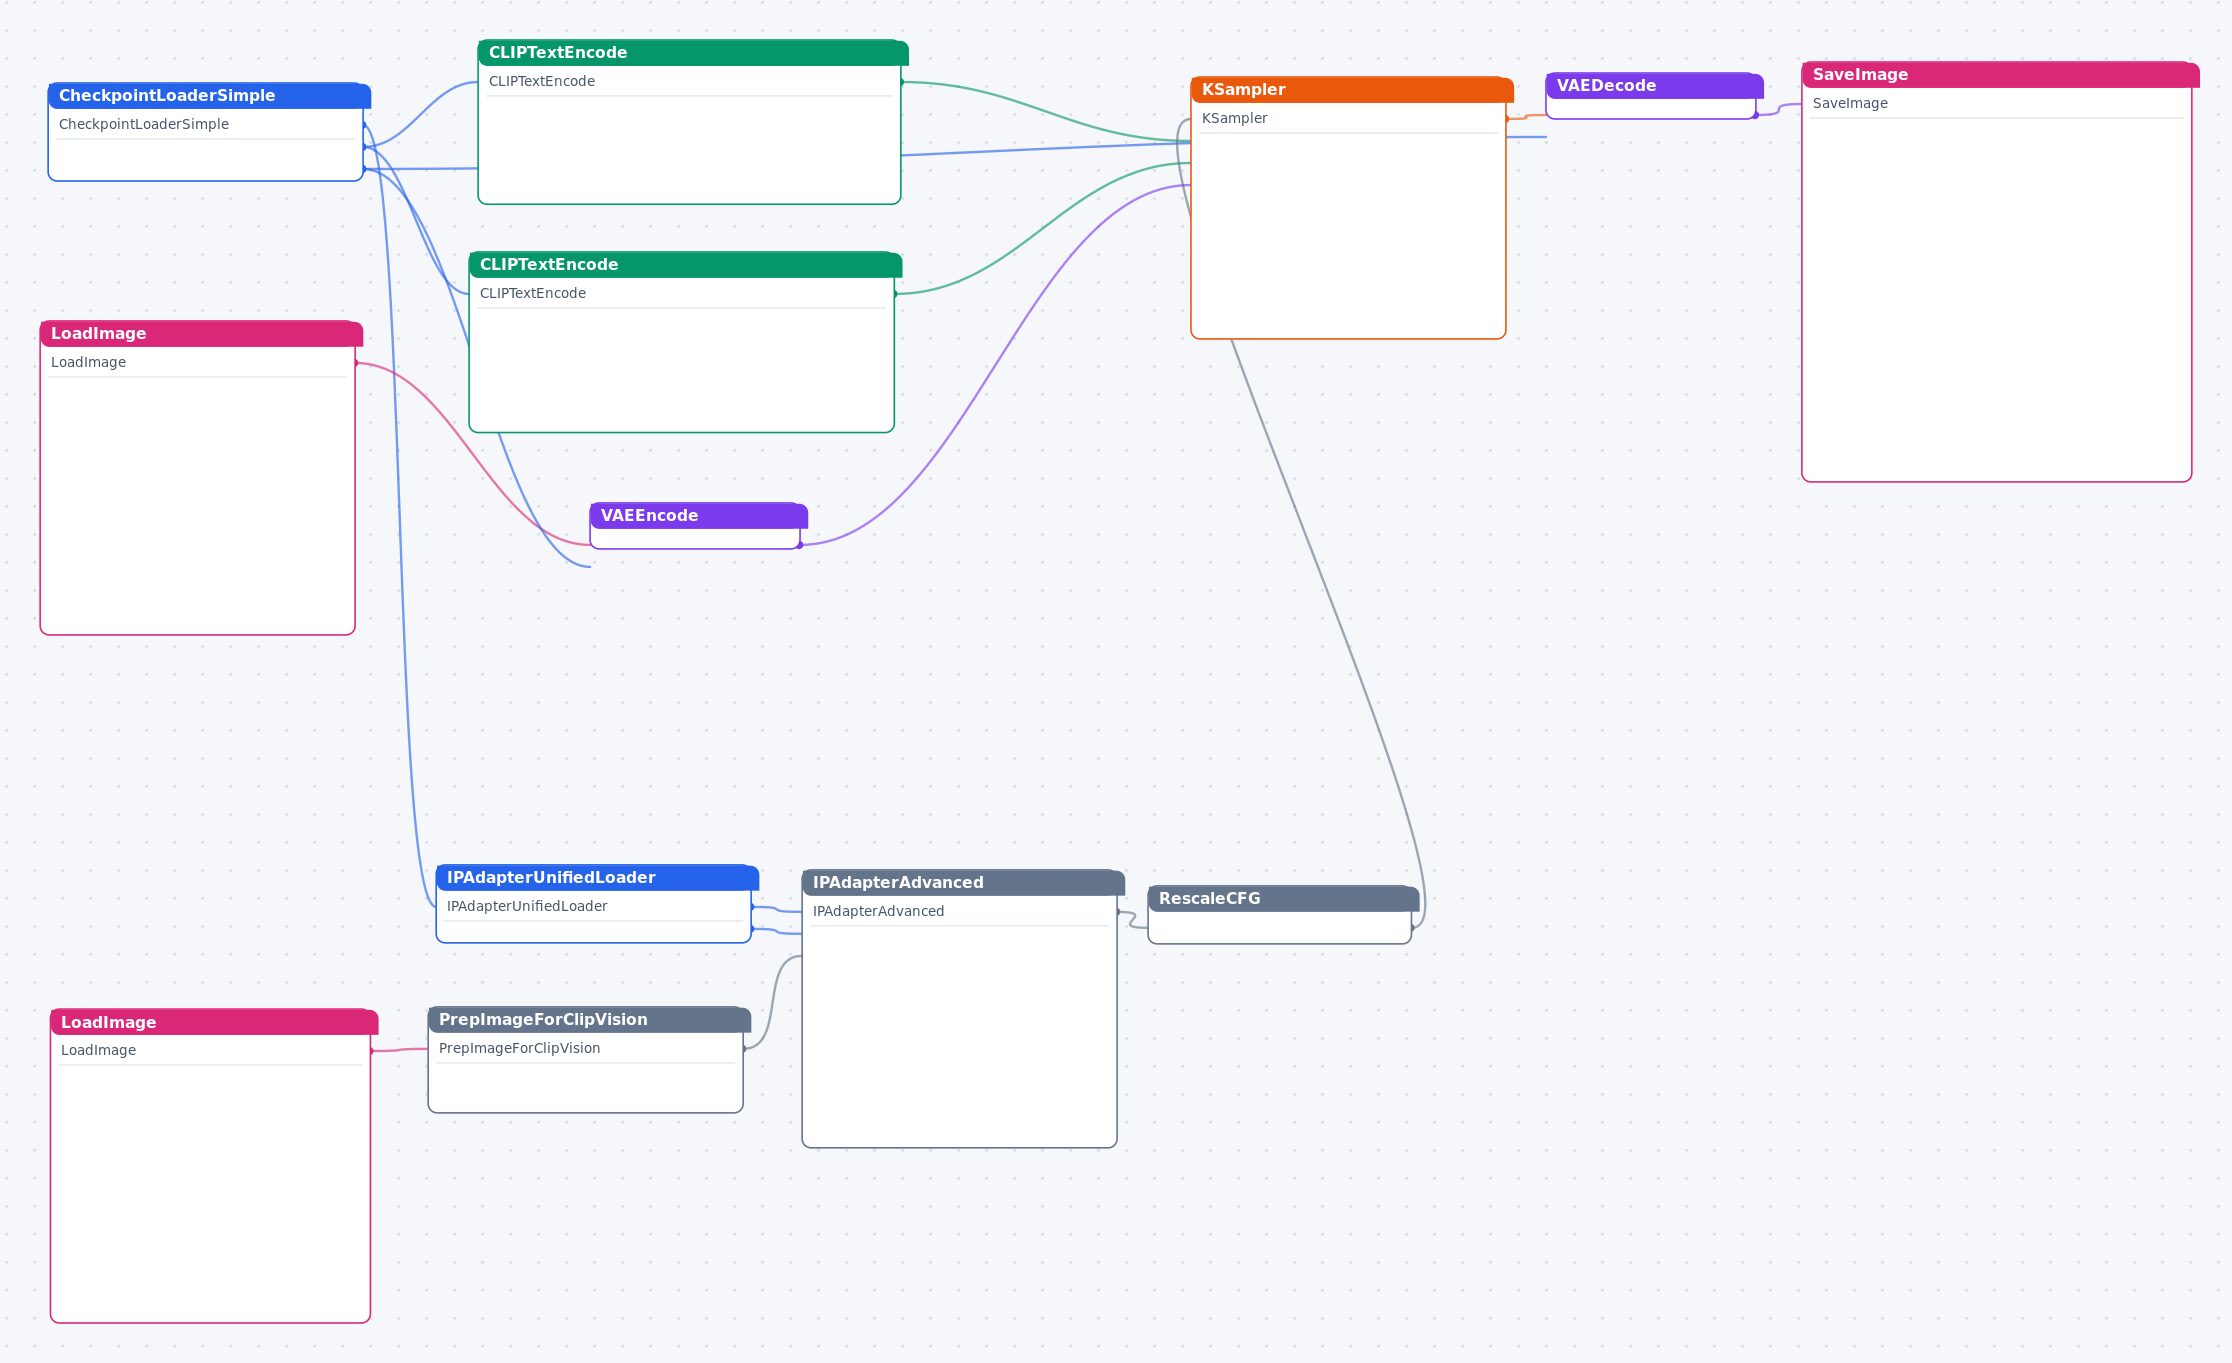
Task: Select the CheckpointLoaderSimple node header
Action: coord(209,96)
